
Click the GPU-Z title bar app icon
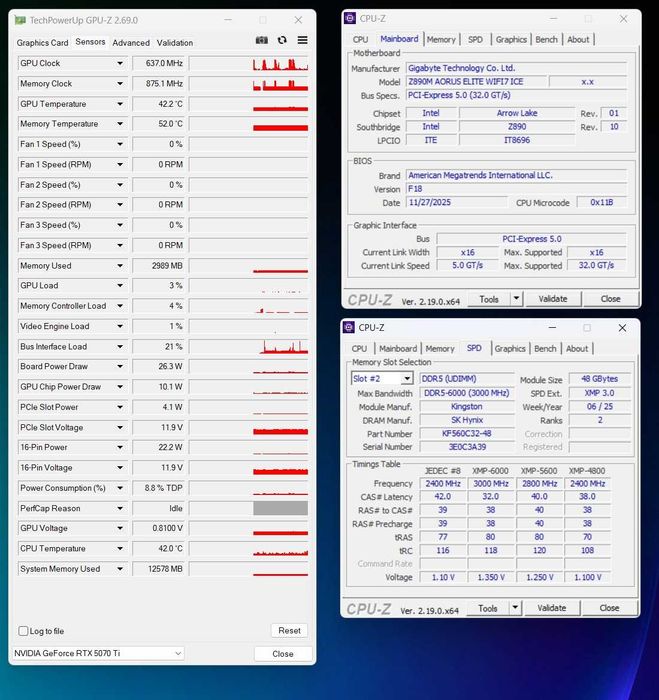pos(20,20)
